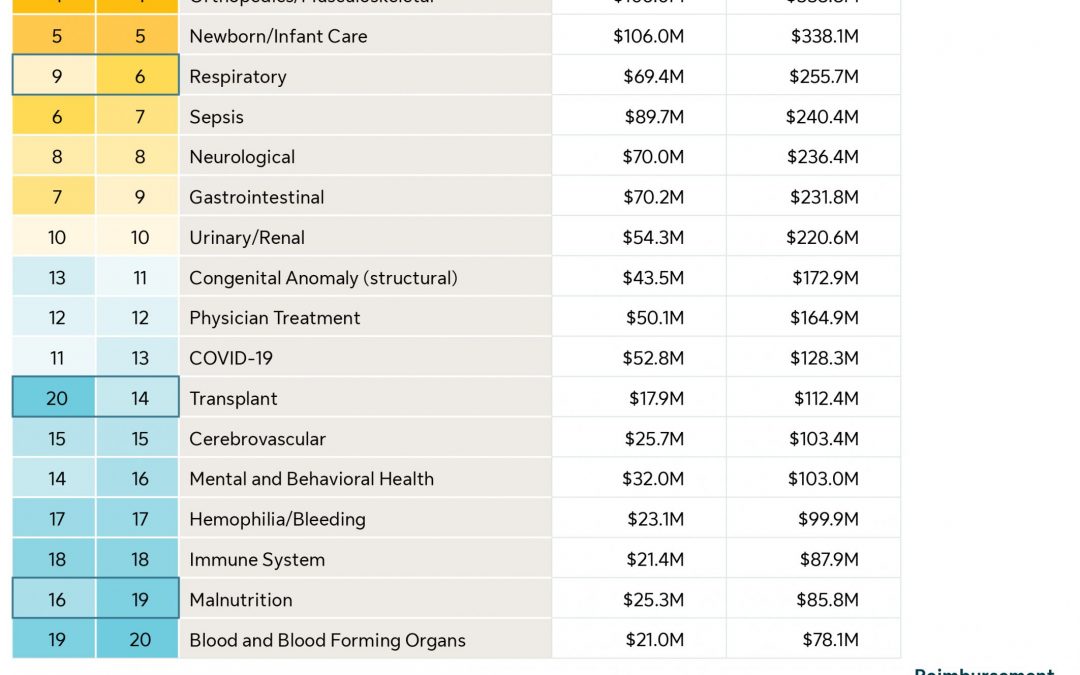Click the pale yellow rank 9 cell beside Respiratory
Viewport: 1080px width, 675px height.
[56, 77]
